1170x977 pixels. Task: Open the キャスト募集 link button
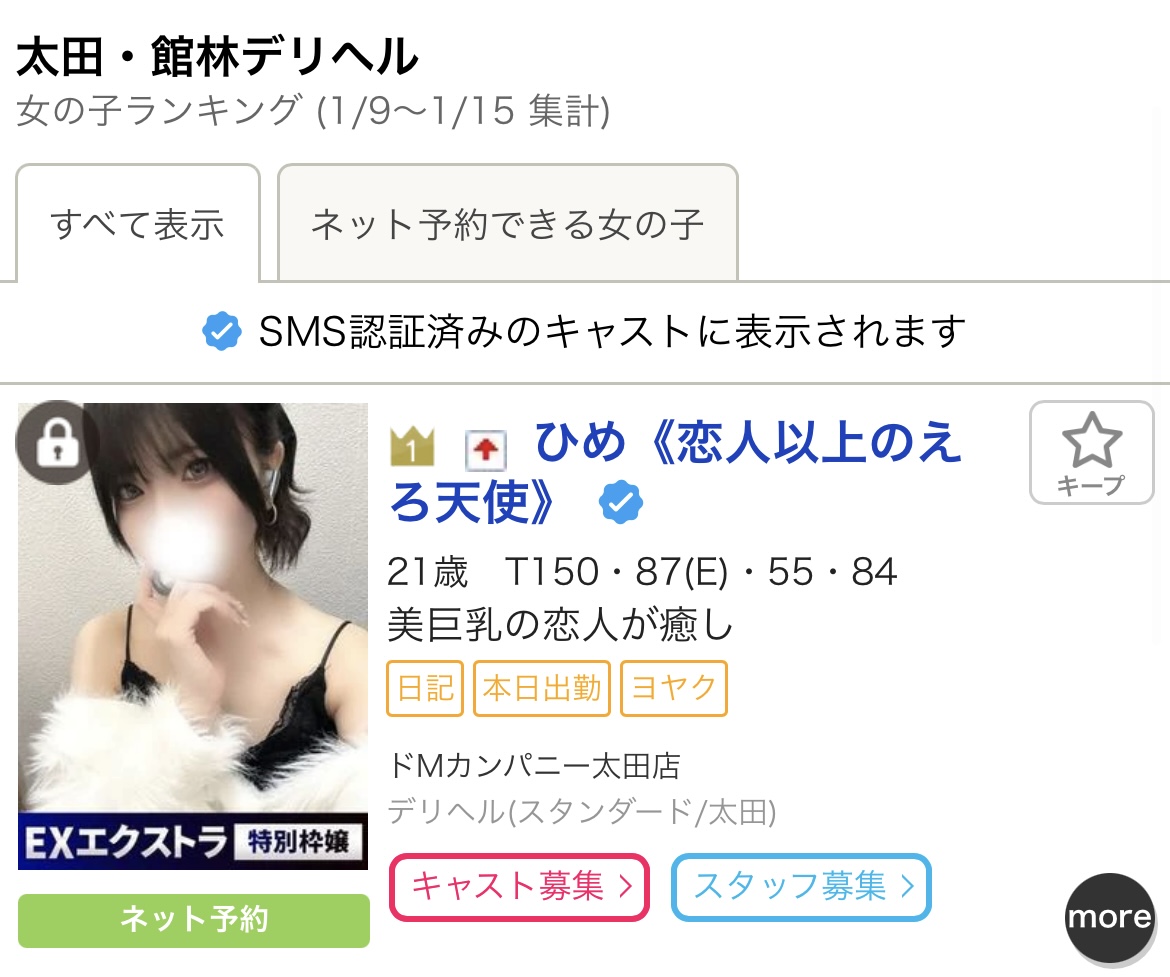[519, 887]
